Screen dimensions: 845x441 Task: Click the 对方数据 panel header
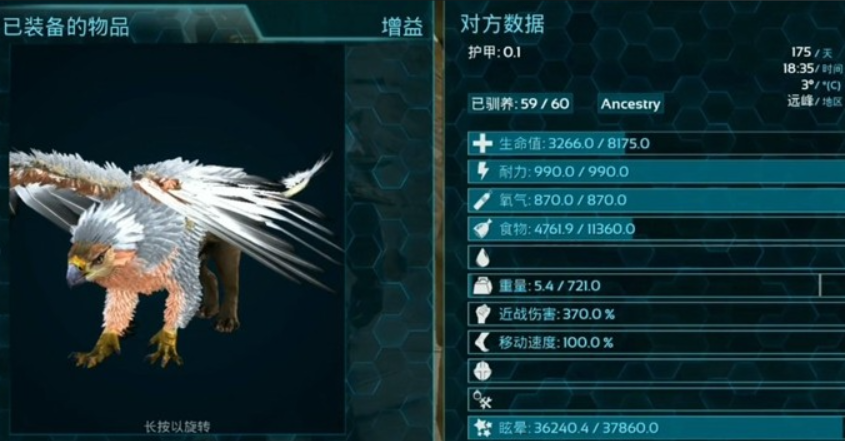502,24
